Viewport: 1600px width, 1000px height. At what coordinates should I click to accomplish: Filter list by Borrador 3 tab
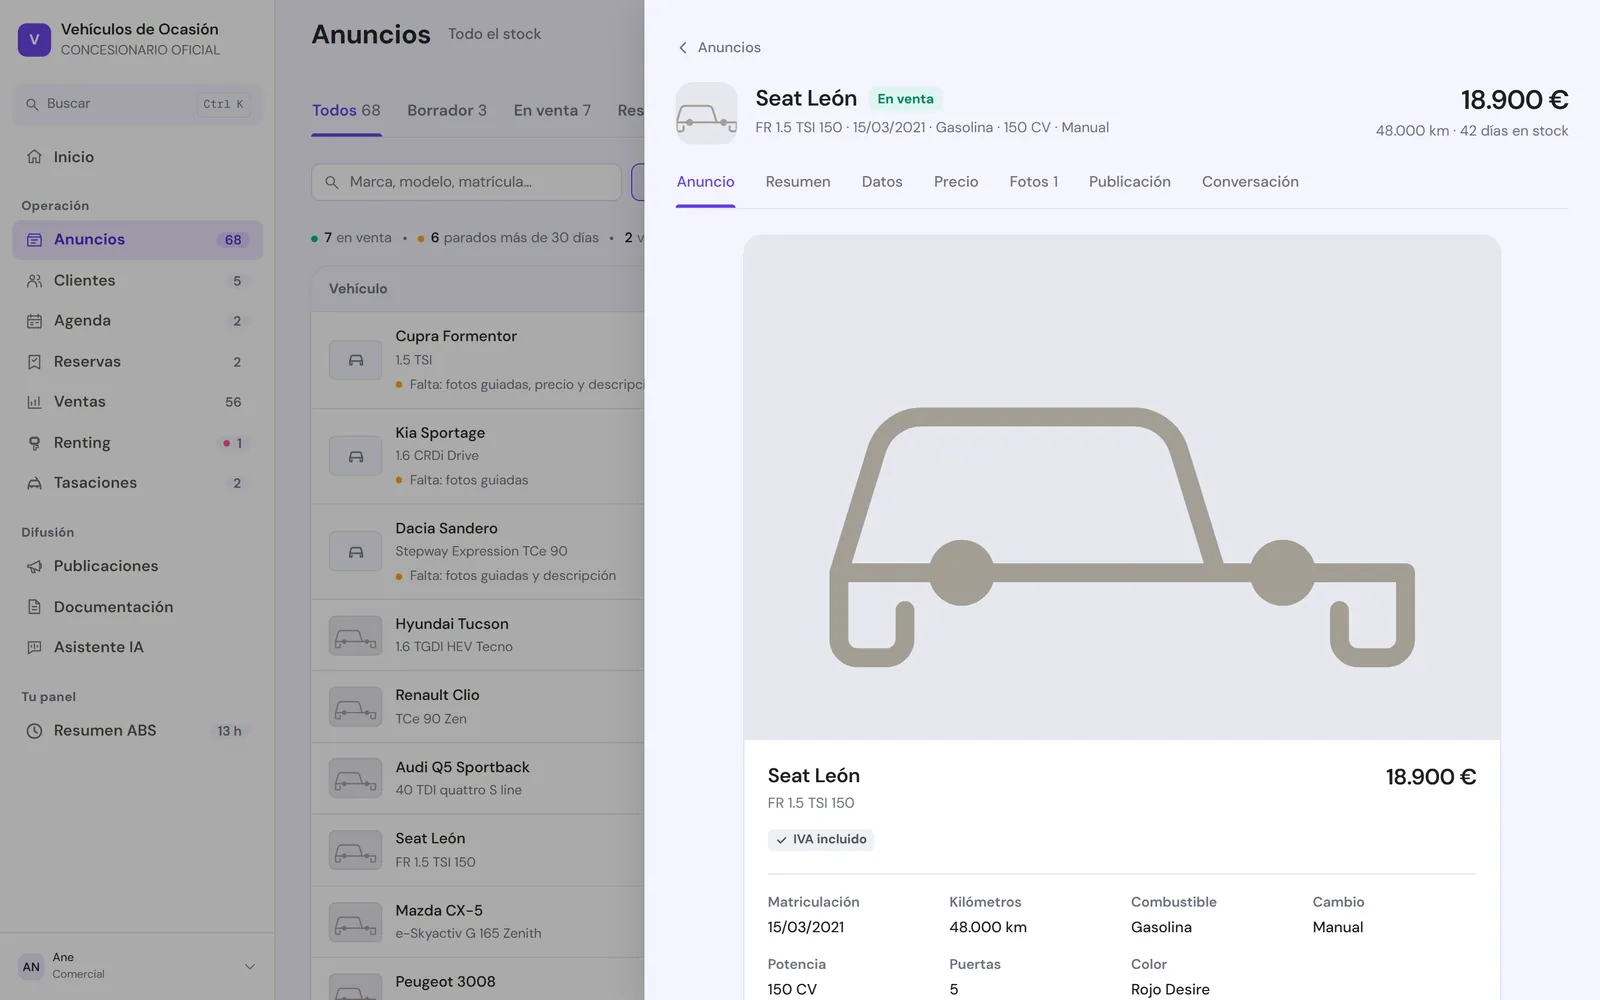point(447,111)
